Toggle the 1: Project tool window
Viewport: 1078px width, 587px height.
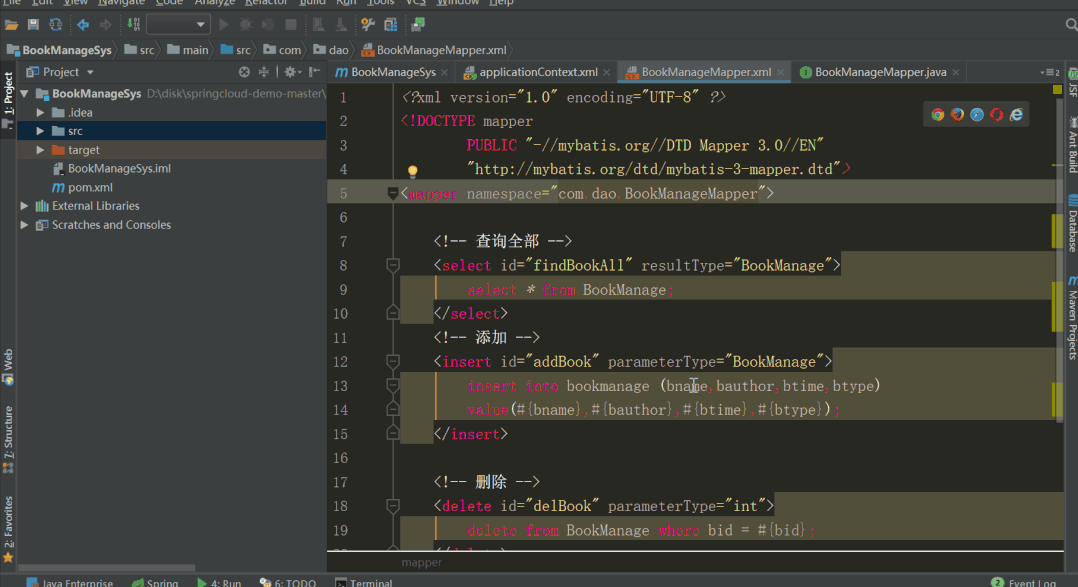point(8,100)
